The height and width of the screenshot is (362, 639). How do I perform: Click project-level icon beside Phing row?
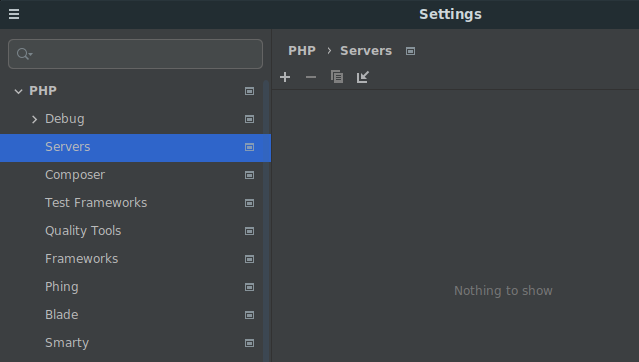click(x=249, y=287)
